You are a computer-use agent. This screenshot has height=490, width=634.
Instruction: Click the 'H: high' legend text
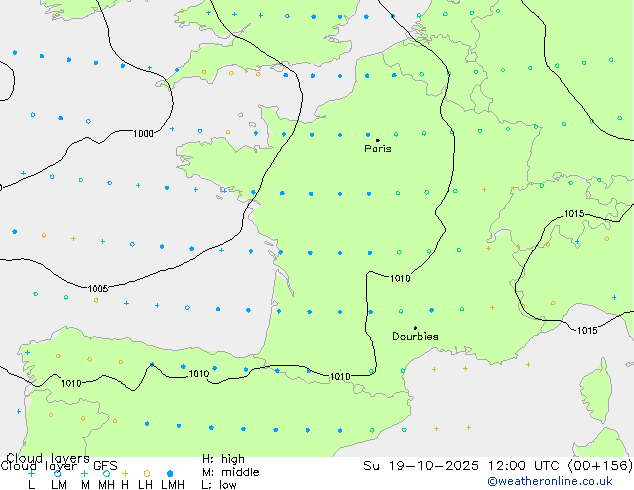[223, 459]
